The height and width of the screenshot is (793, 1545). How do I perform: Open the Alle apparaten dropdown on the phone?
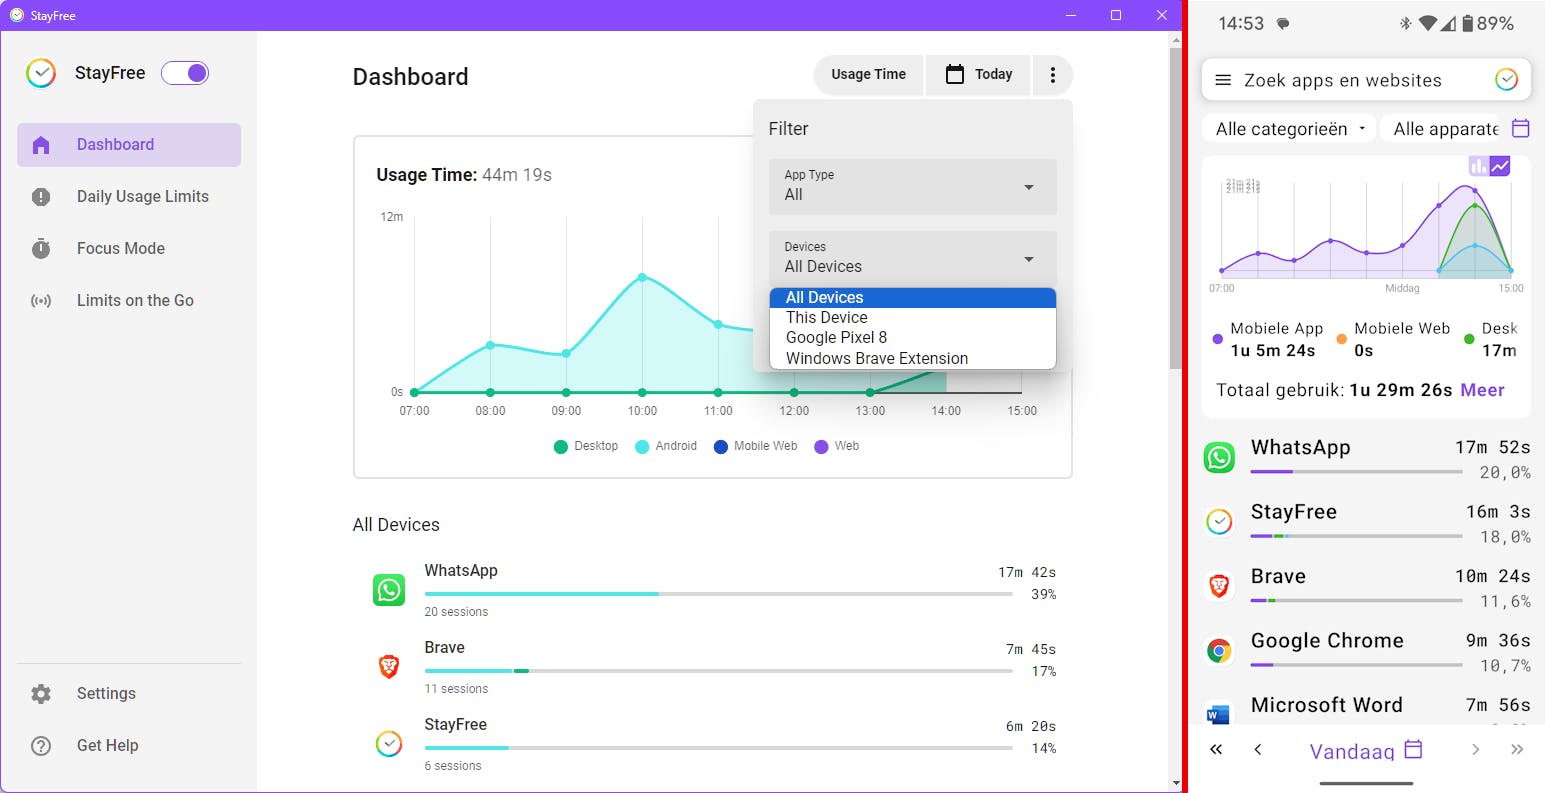point(1441,129)
